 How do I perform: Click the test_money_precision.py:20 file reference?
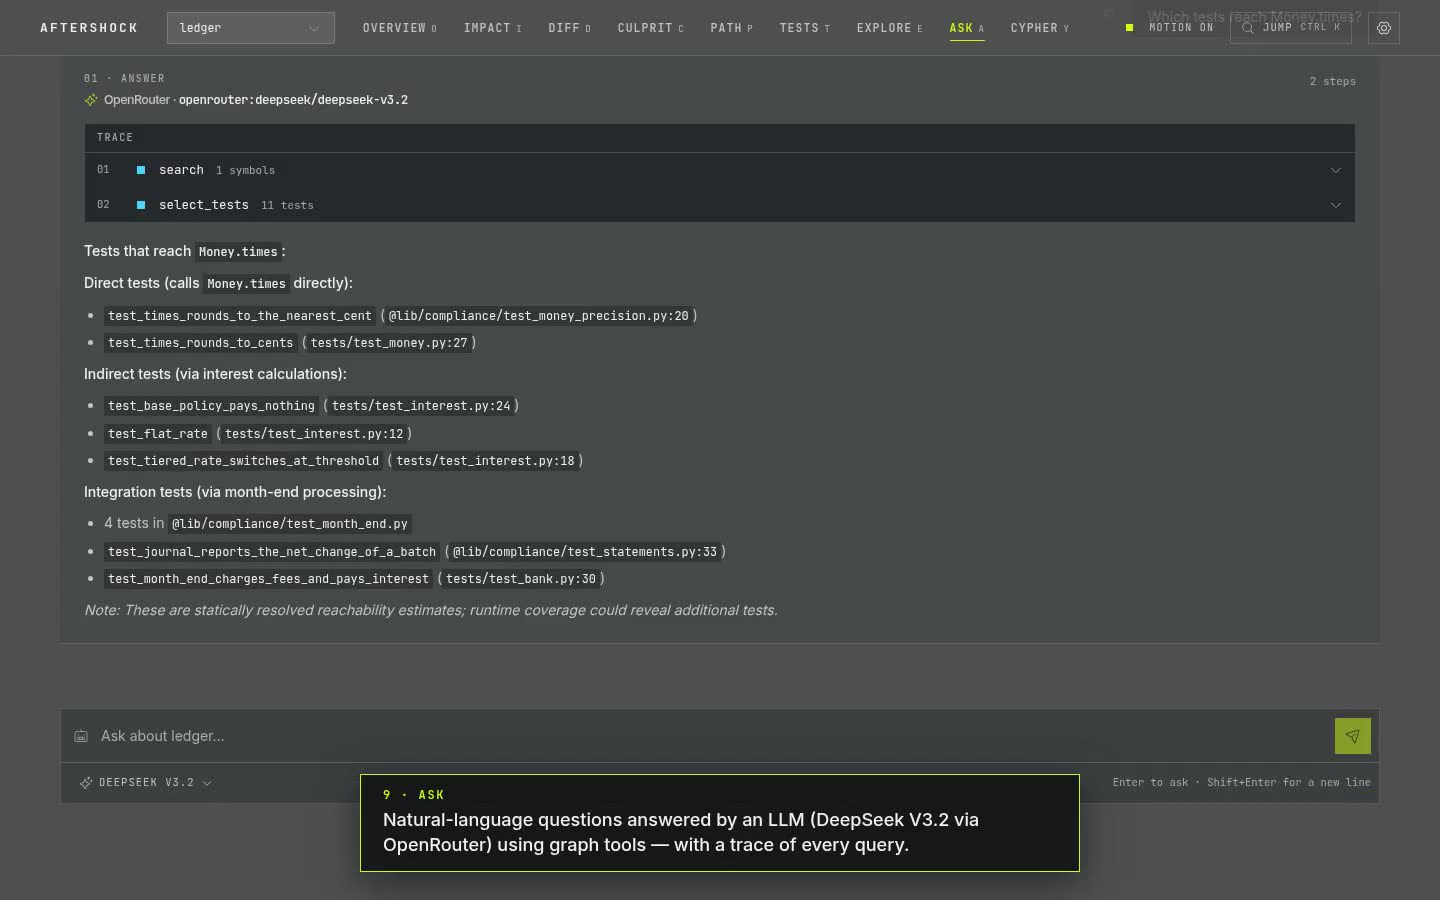(539, 316)
